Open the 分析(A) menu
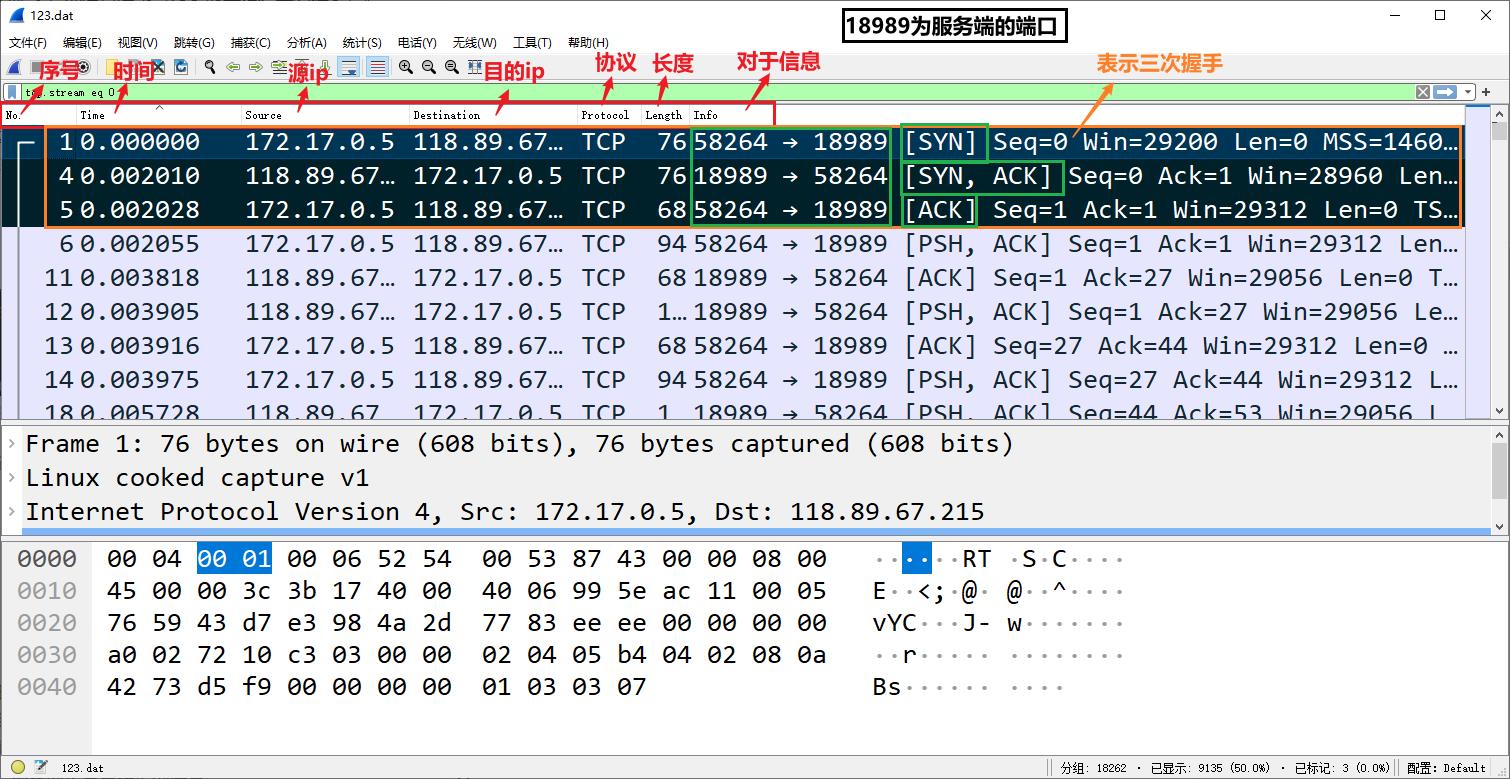Viewport: 1510px width, 779px height. [x=307, y=43]
